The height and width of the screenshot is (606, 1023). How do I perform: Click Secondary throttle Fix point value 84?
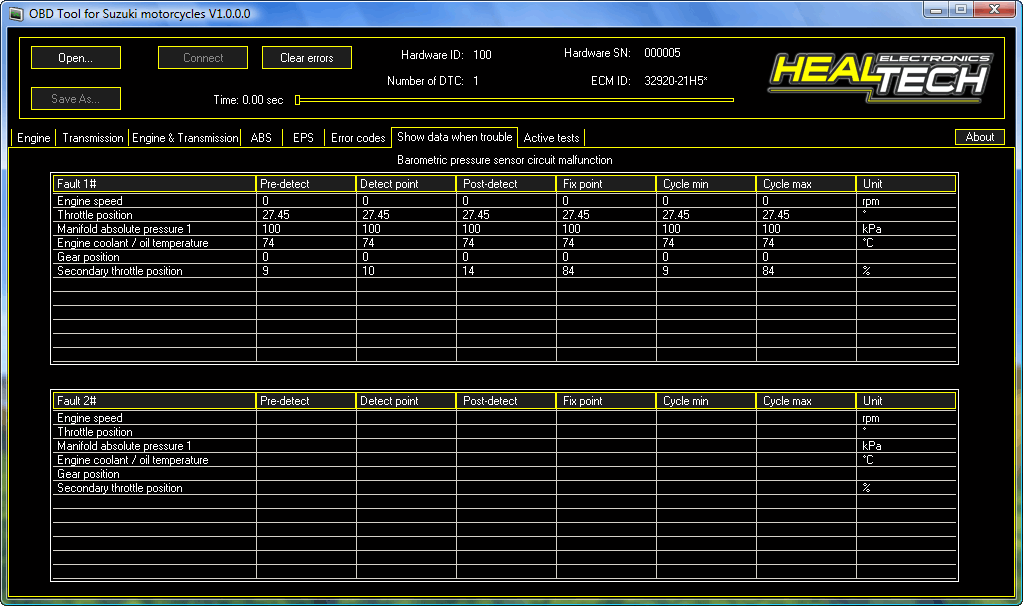(568, 271)
